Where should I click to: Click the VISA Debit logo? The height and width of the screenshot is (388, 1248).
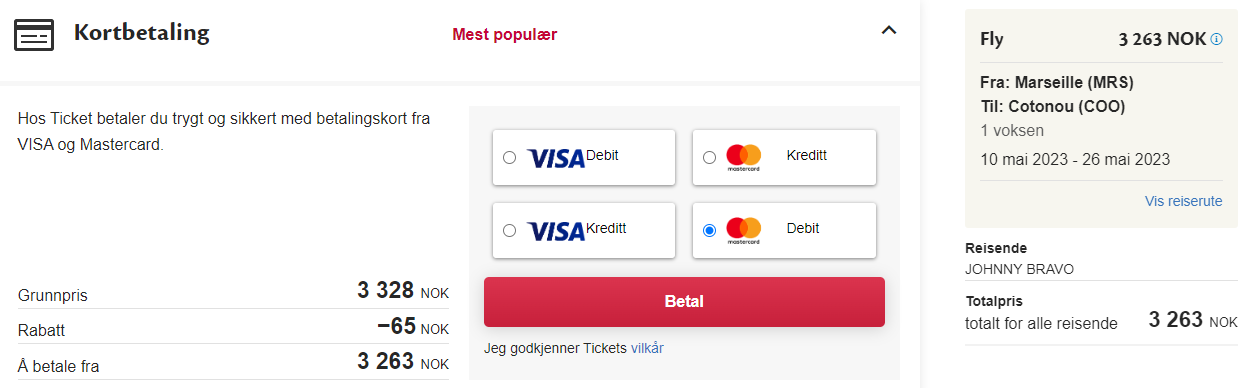coord(556,158)
